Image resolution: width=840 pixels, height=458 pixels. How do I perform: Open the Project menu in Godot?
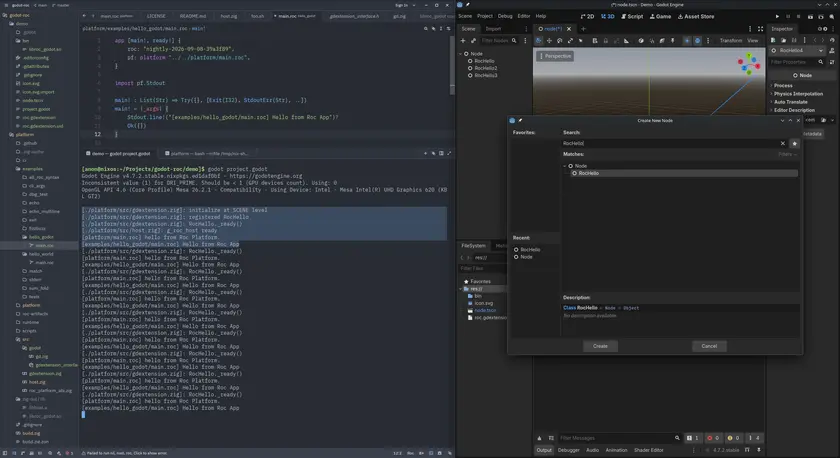tap(485, 16)
